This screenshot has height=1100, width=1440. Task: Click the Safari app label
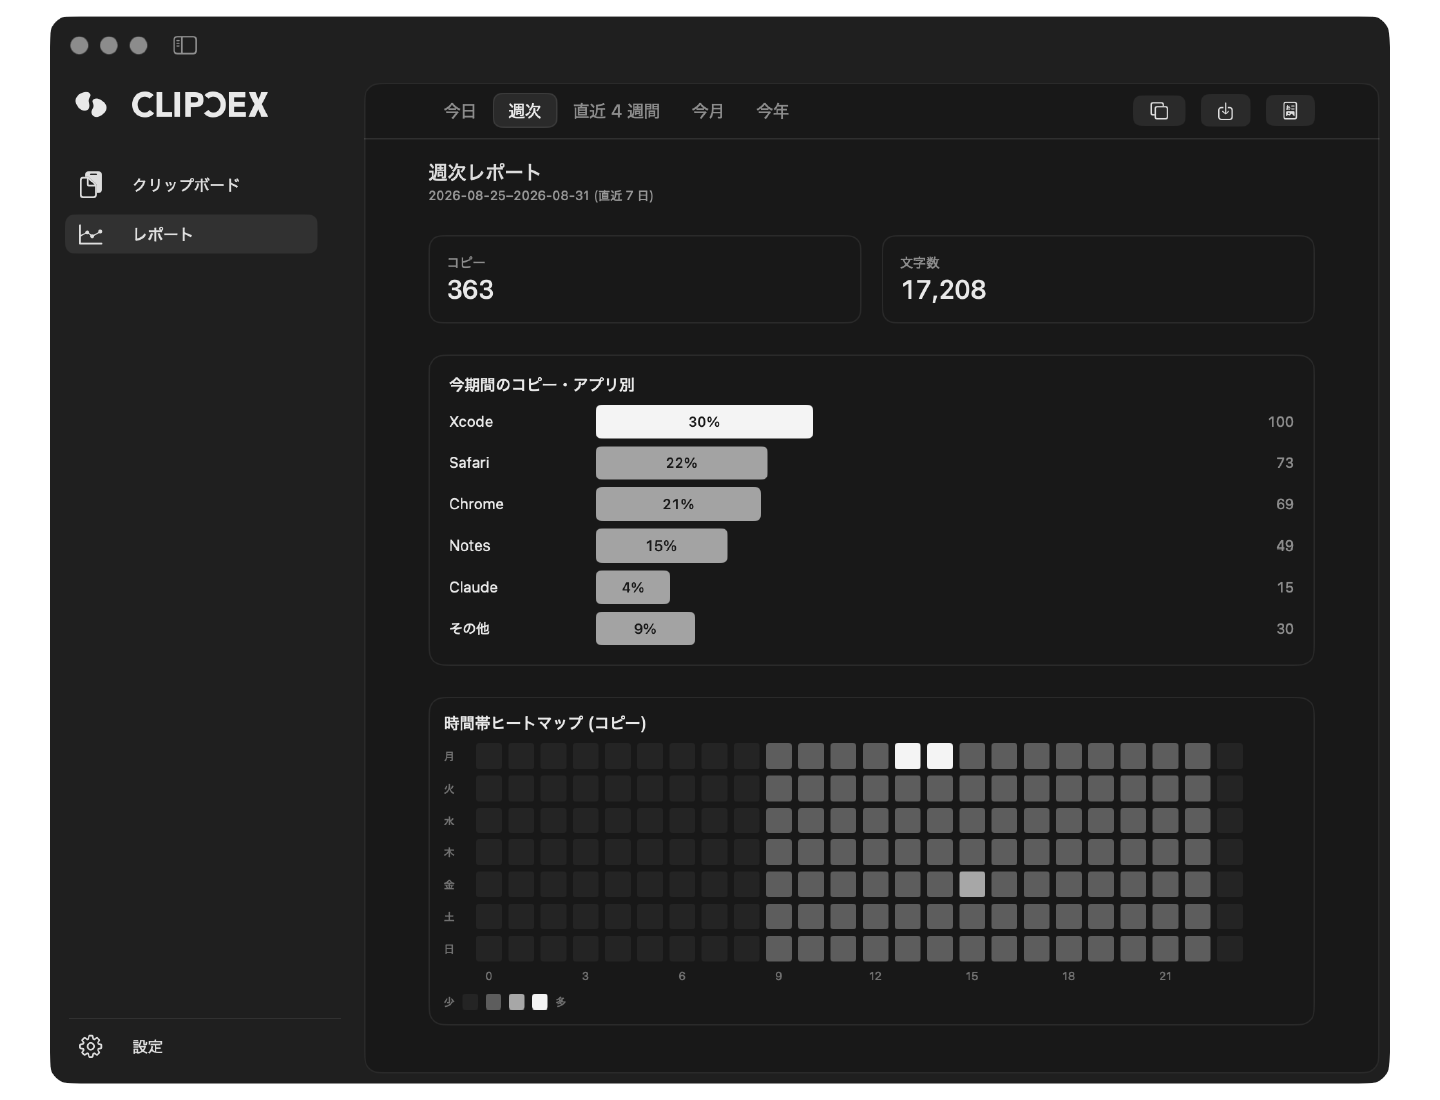click(x=469, y=463)
